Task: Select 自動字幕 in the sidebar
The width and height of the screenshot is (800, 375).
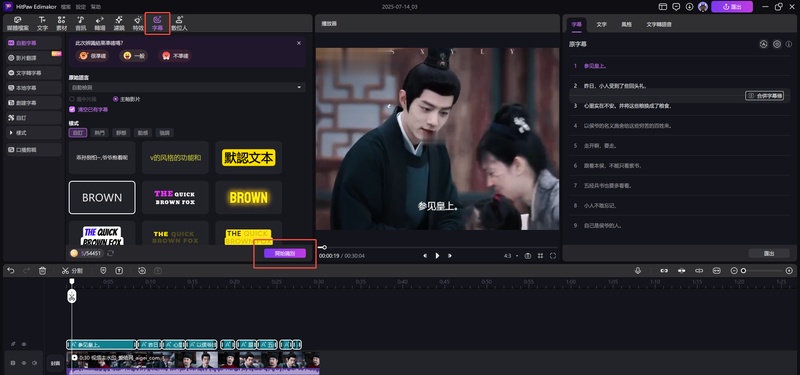Action: click(33, 43)
